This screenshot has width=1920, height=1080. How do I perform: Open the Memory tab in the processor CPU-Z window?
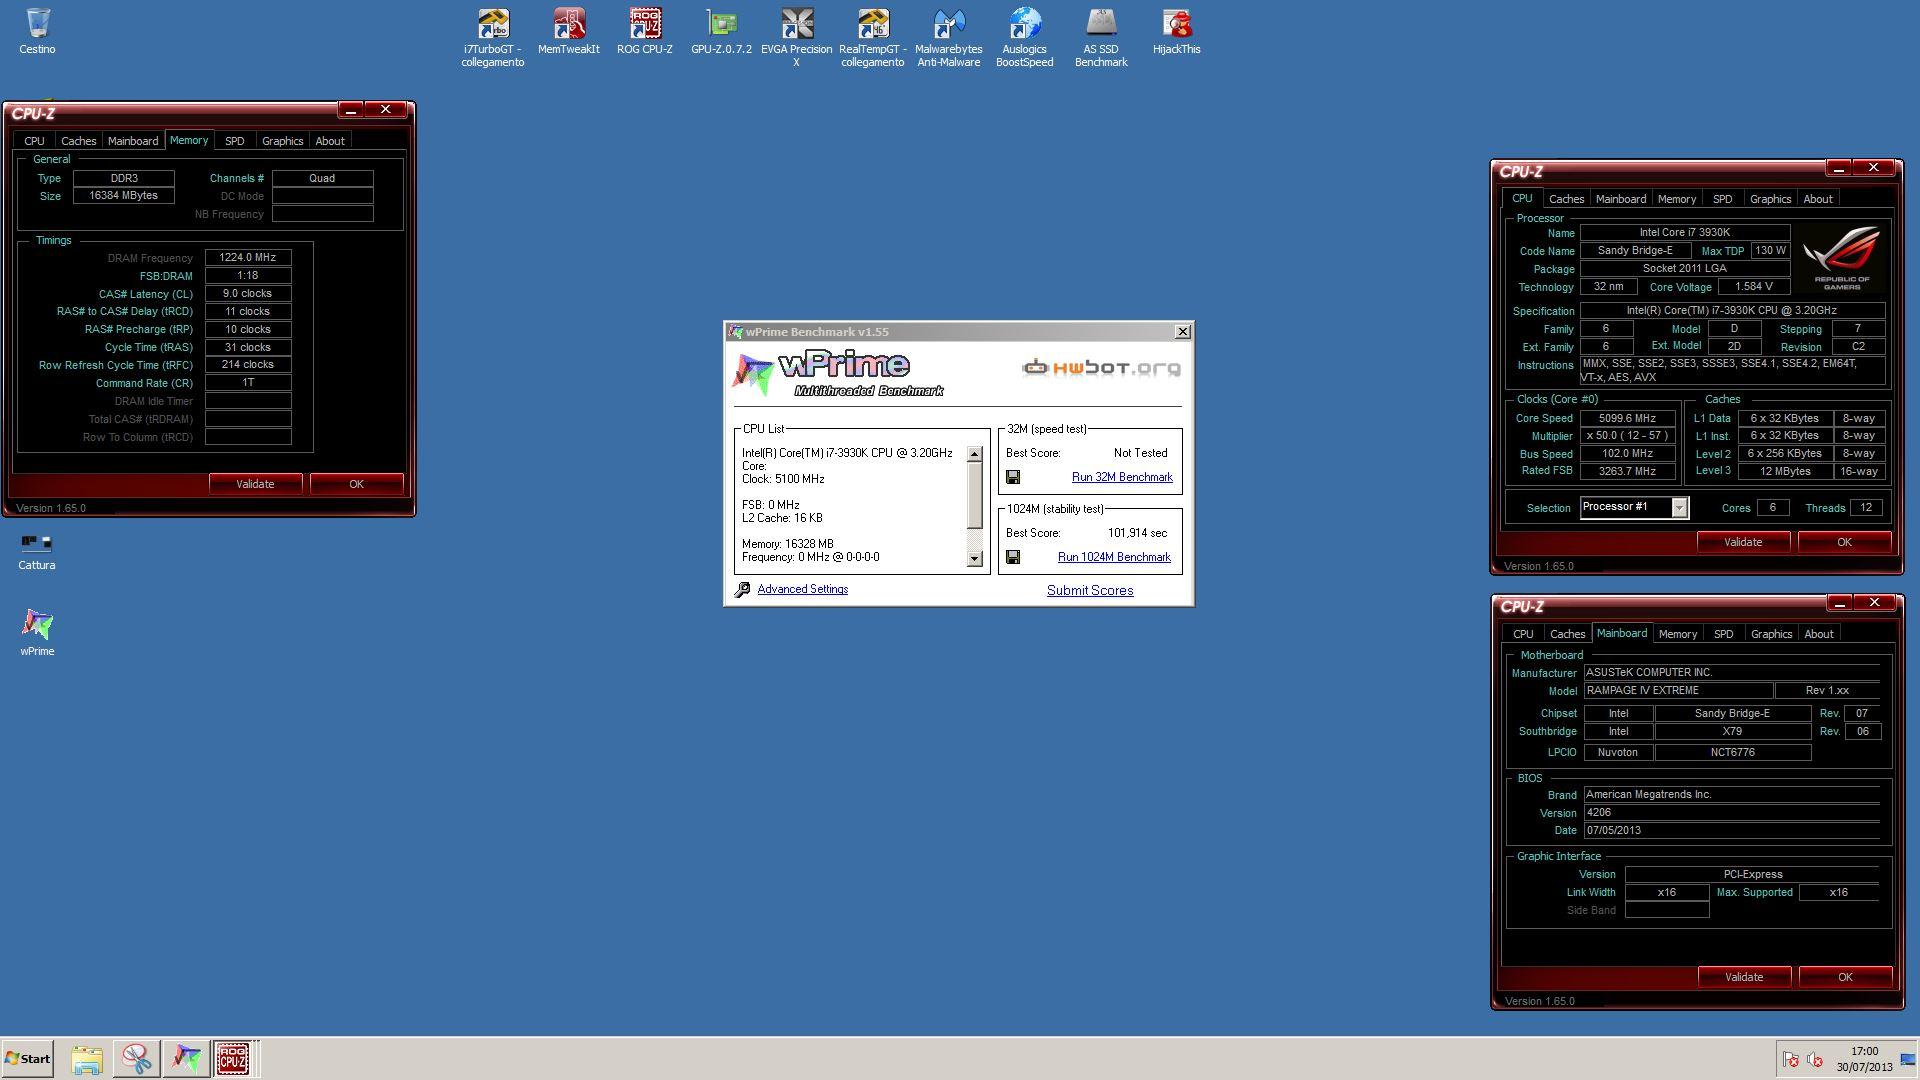click(1676, 199)
